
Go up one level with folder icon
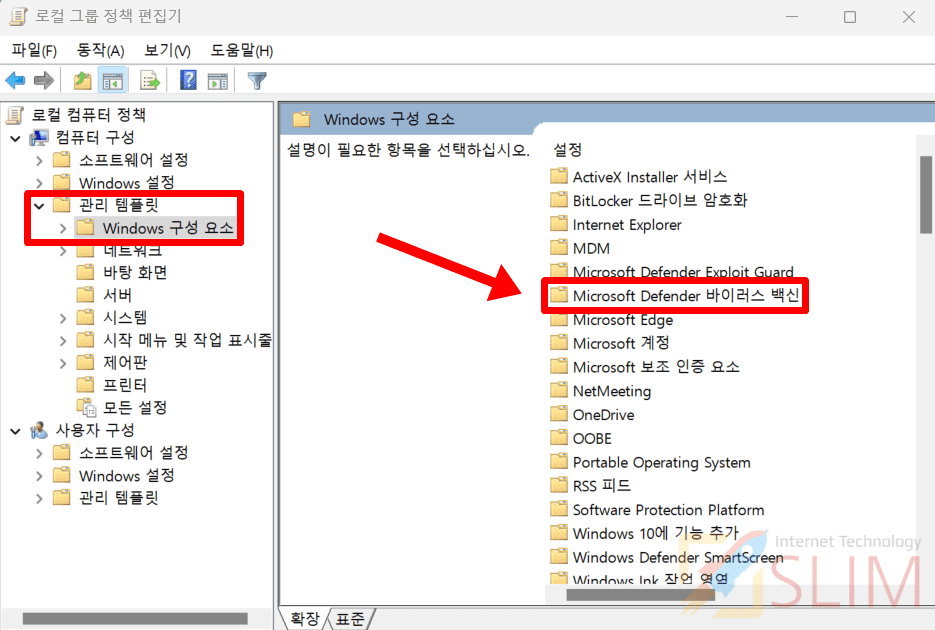coord(82,80)
